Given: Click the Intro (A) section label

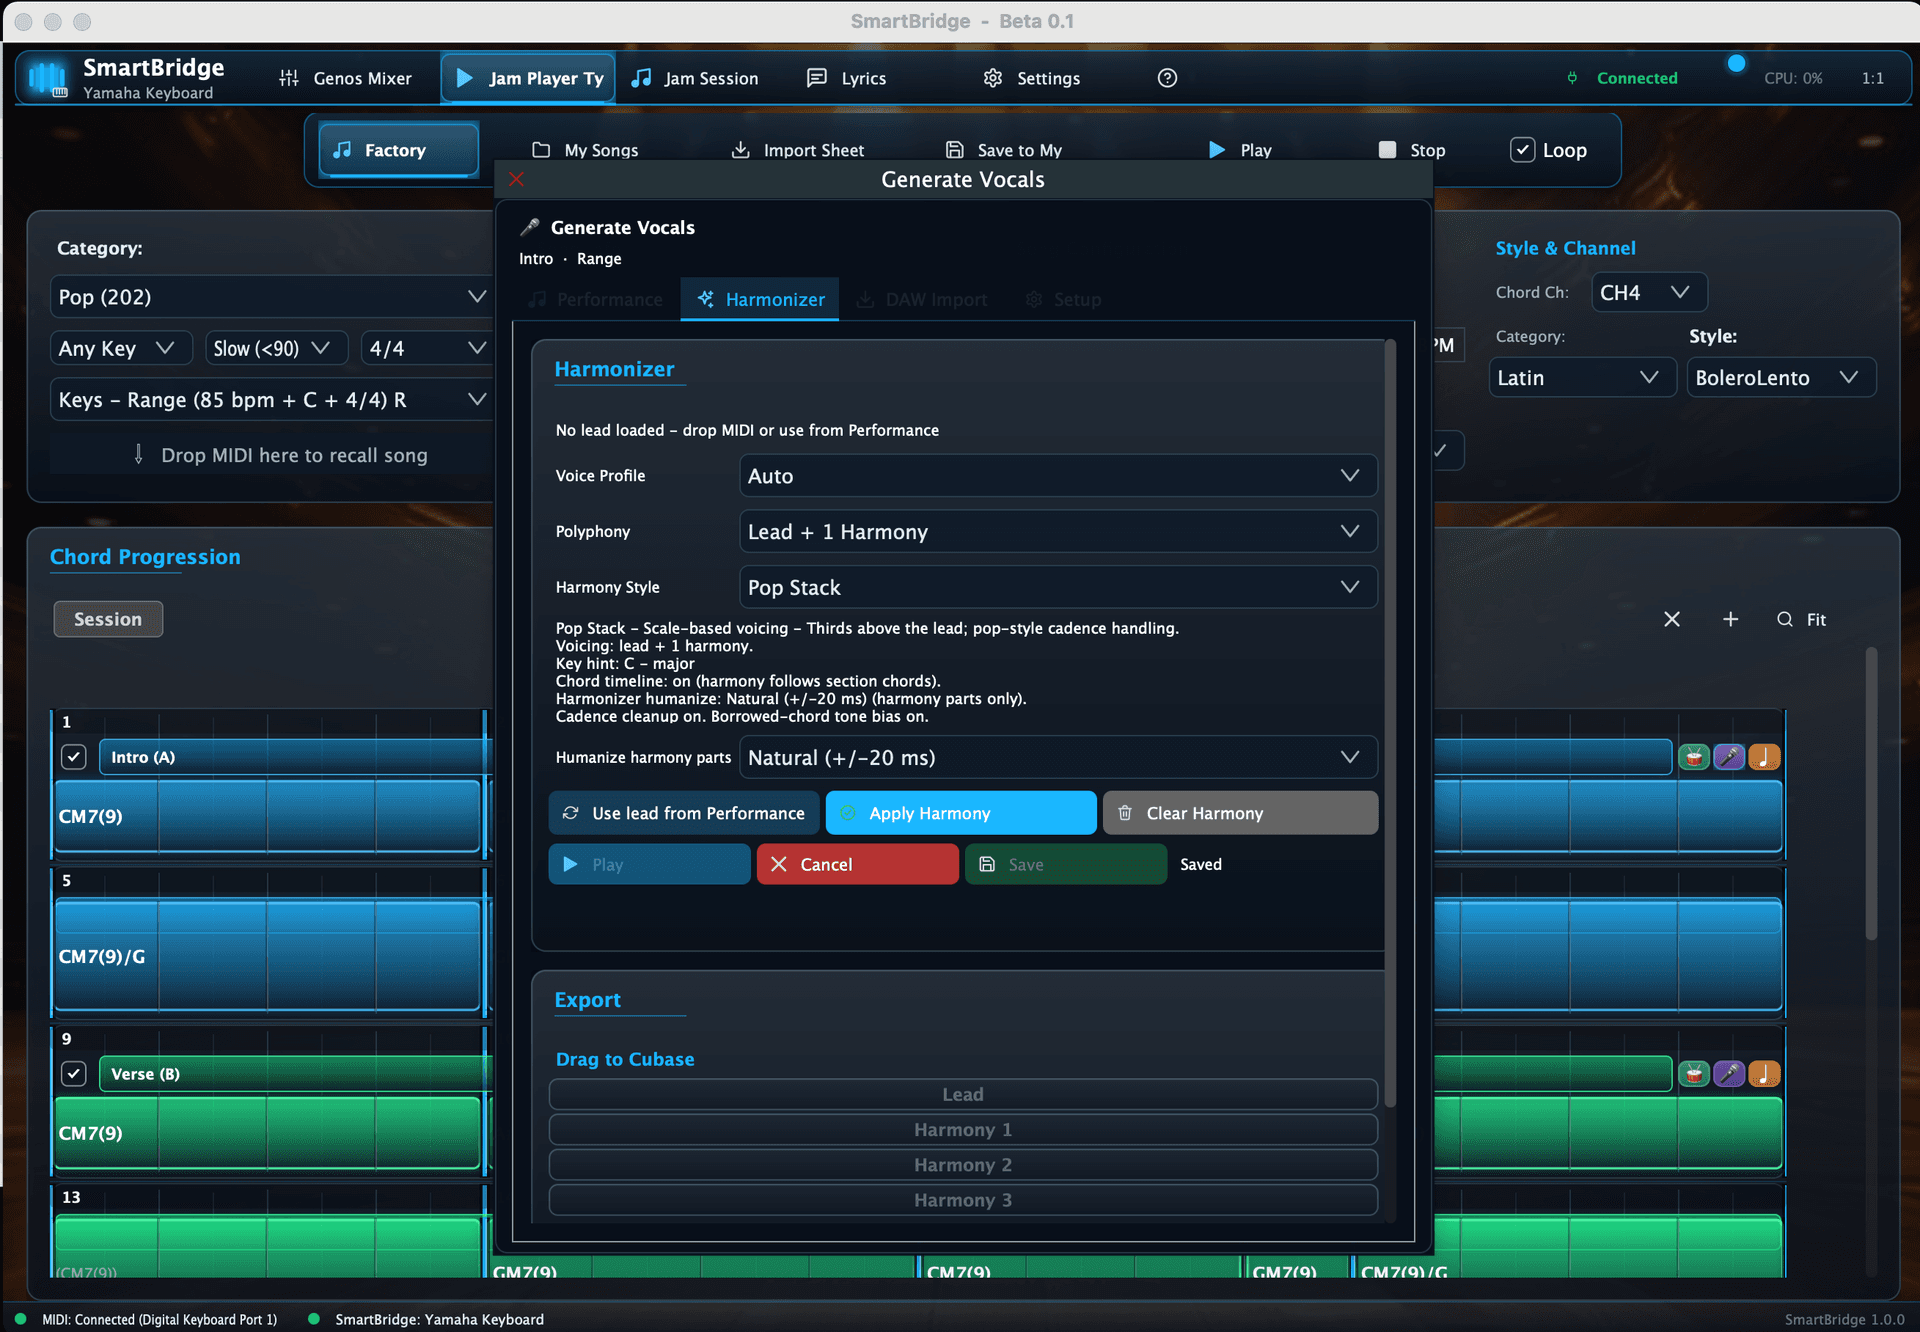Looking at the screenshot, I should tap(143, 757).
